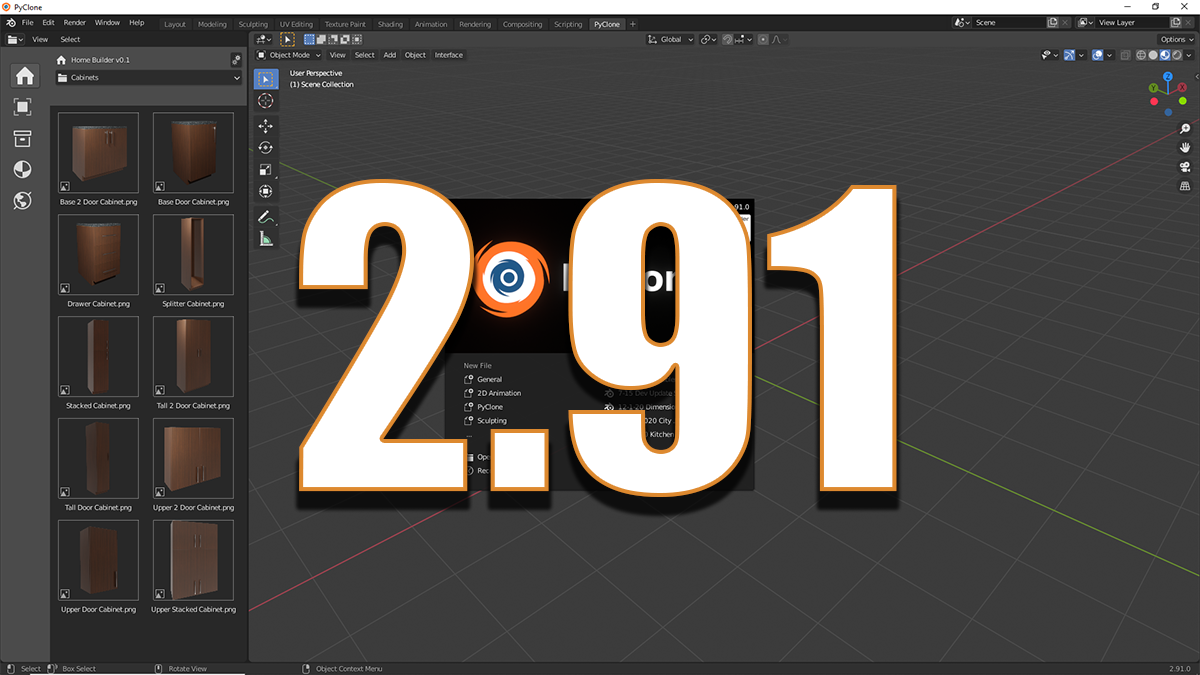Click the camera view icon in viewport sidebar

tap(1184, 168)
